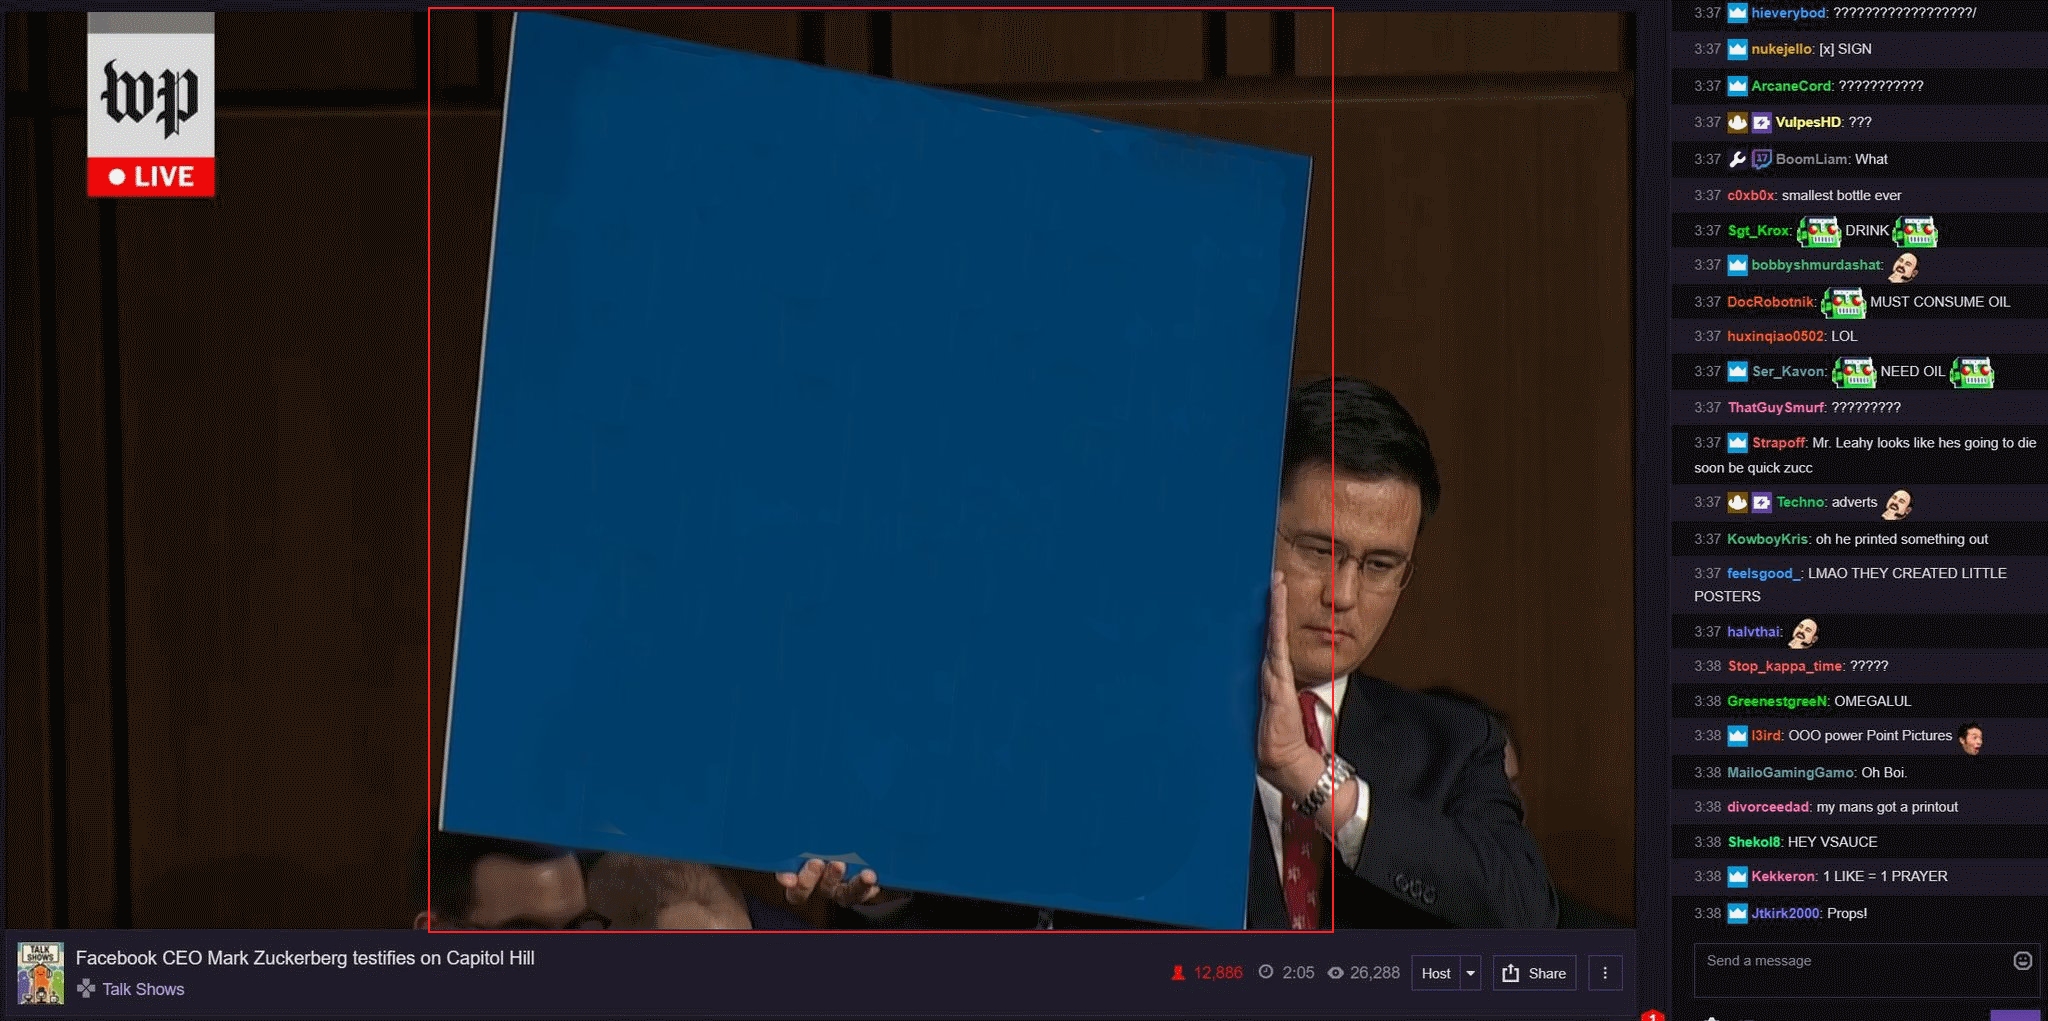Click the face emote in bobbyshmurdashat's message
The height and width of the screenshot is (1021, 2048).
pyautogui.click(x=1903, y=266)
